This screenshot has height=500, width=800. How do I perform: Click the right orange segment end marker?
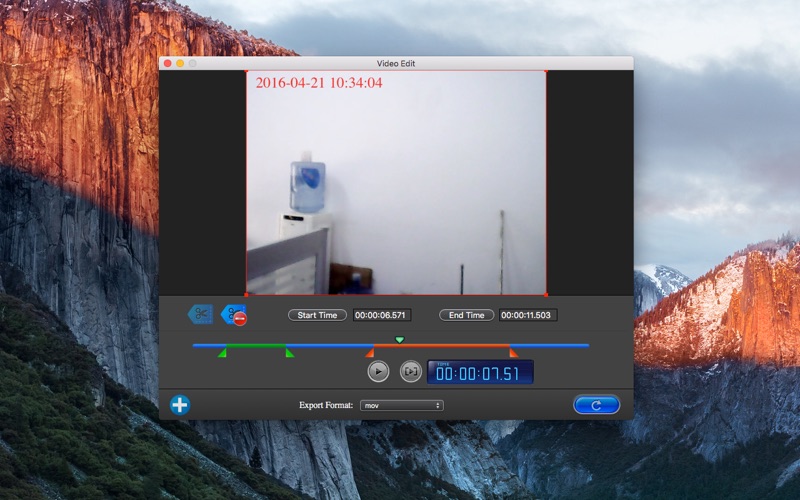(x=514, y=353)
